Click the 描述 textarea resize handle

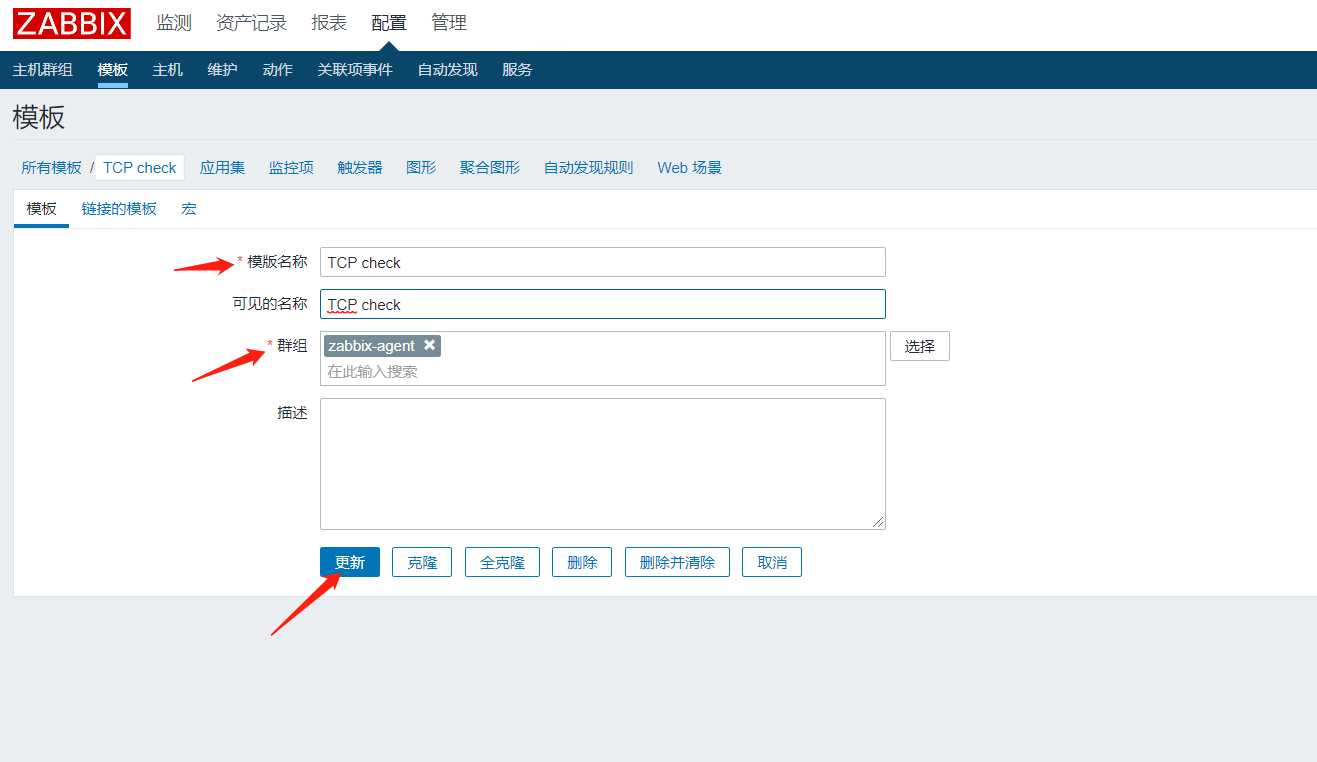pyautogui.click(x=878, y=522)
